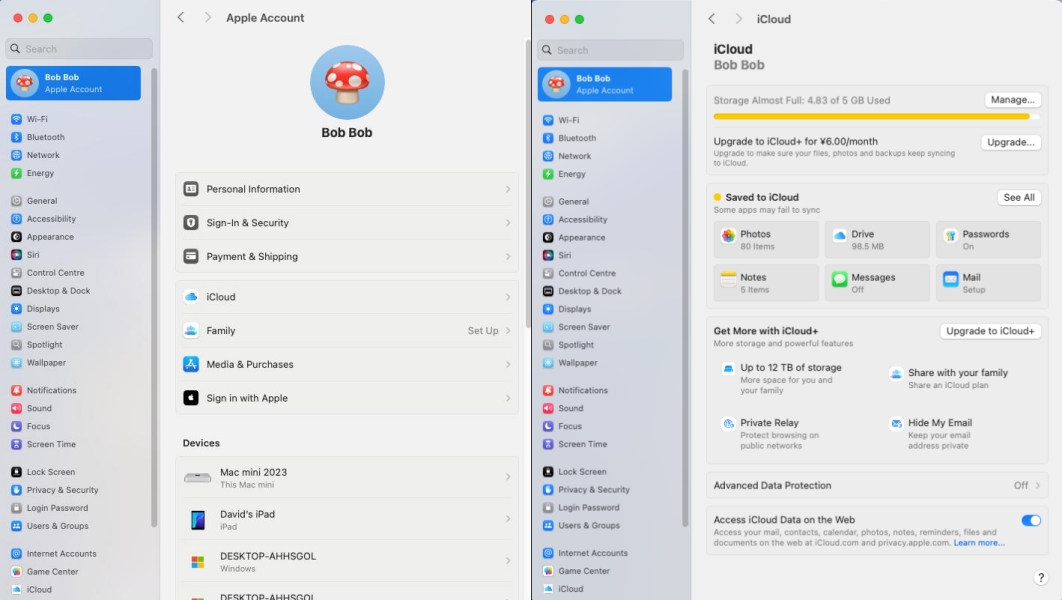Click Private Relay globe icon
The width and height of the screenshot is (1062, 600).
tap(728, 424)
